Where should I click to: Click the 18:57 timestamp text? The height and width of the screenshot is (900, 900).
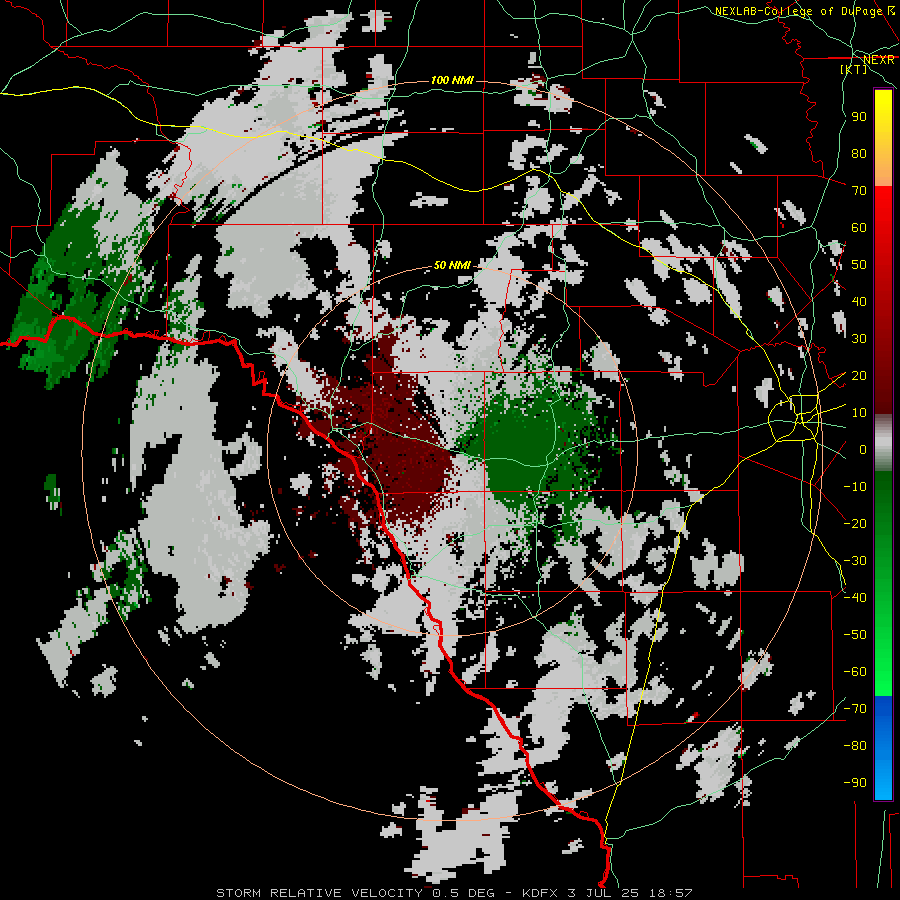coord(671,893)
